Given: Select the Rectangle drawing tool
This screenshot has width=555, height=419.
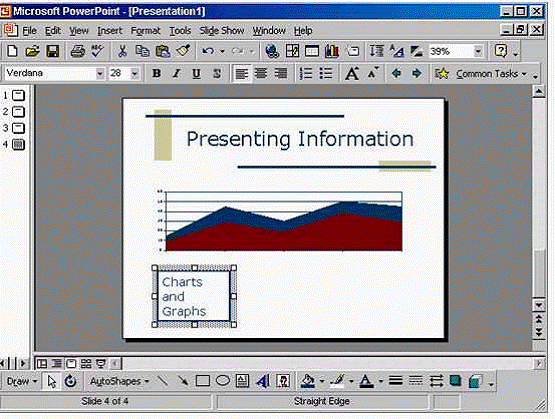Looking at the screenshot, I should tap(202, 381).
